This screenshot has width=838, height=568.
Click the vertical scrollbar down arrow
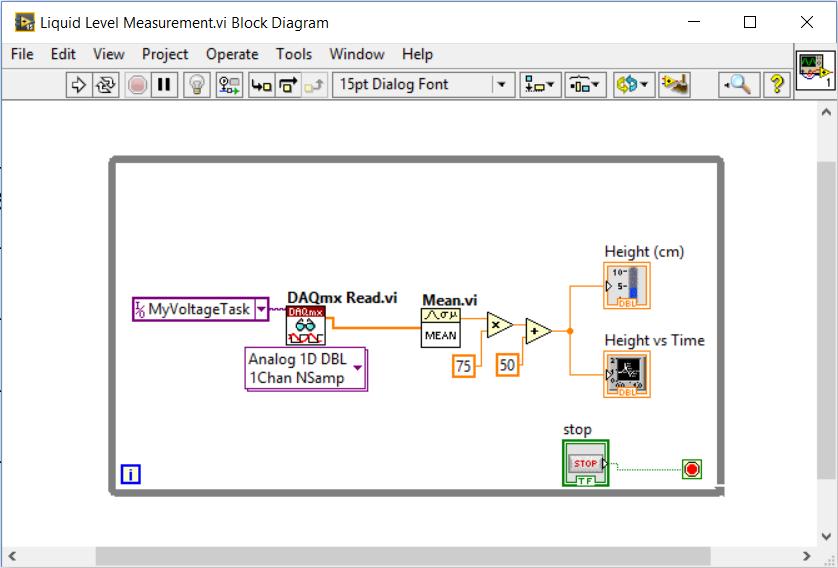tap(826, 536)
